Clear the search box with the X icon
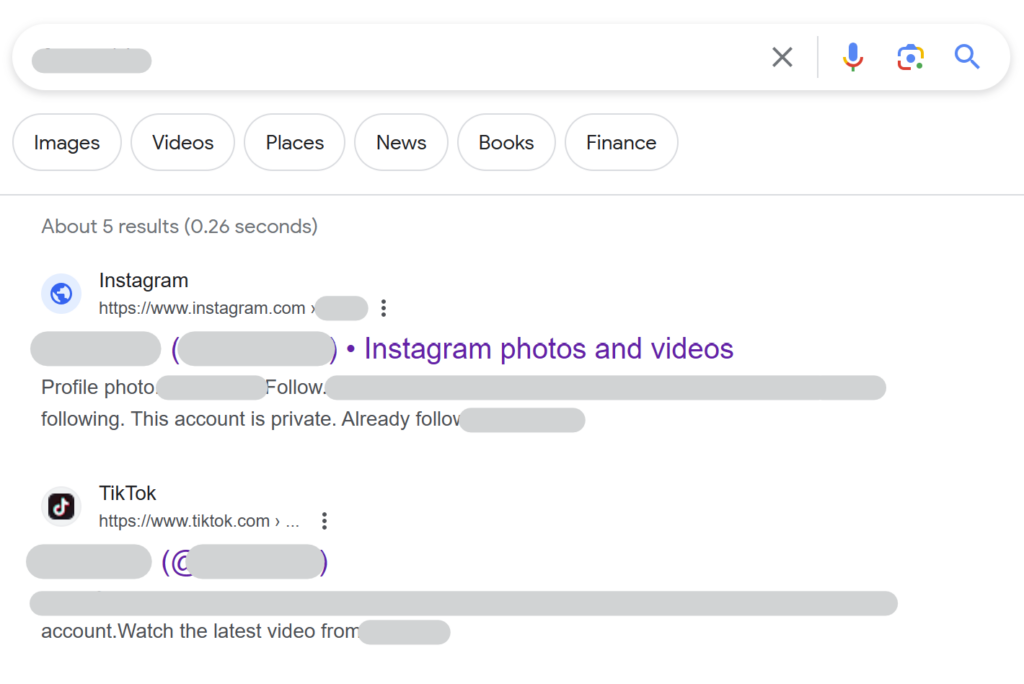This screenshot has height=684, width=1024. pyautogui.click(x=782, y=57)
